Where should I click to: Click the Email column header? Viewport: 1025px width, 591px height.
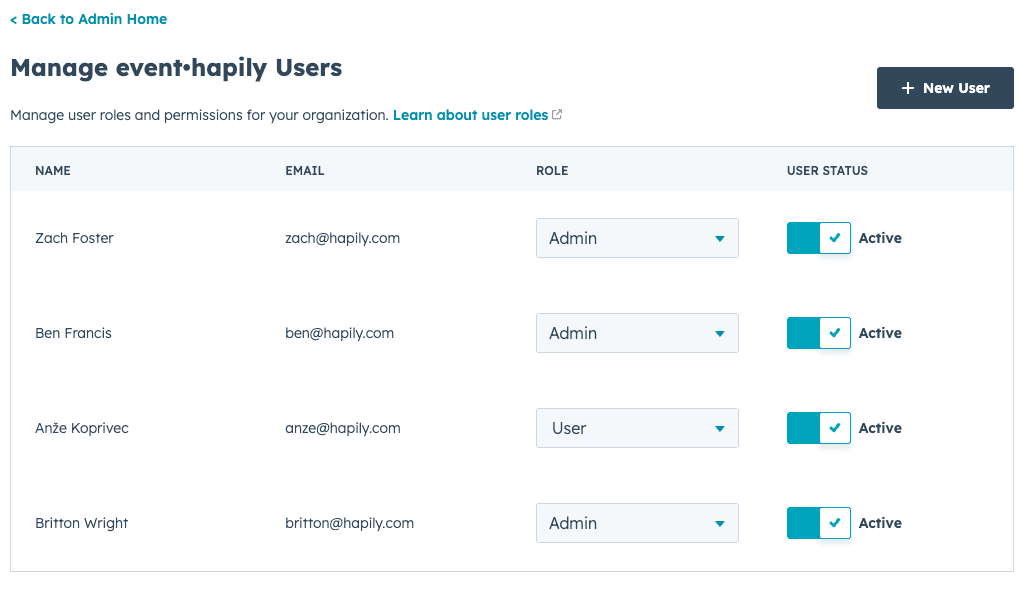click(305, 171)
